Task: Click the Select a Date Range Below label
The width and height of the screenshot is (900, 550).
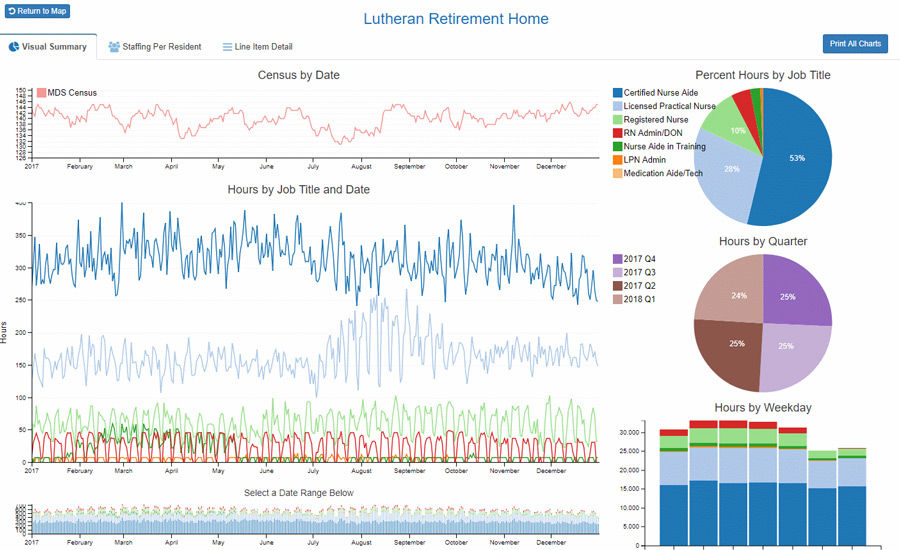Action: pos(298,493)
